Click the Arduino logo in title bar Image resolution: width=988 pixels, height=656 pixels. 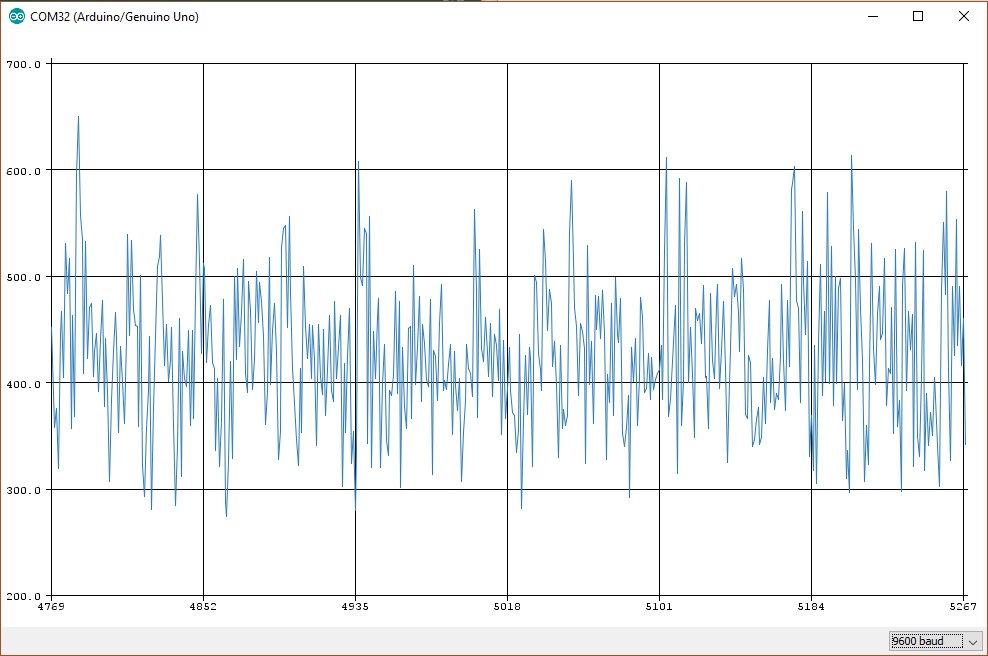[x=17, y=17]
